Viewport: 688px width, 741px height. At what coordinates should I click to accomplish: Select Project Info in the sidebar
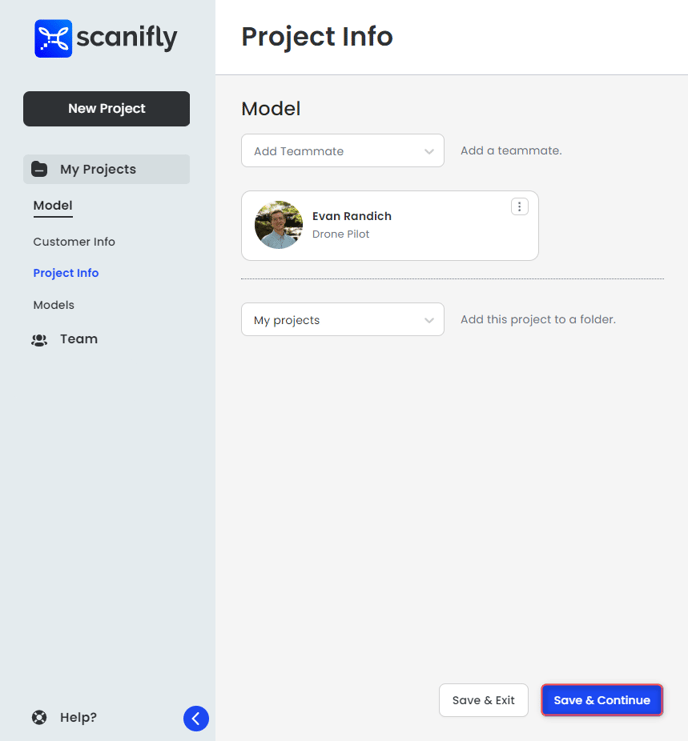click(66, 273)
